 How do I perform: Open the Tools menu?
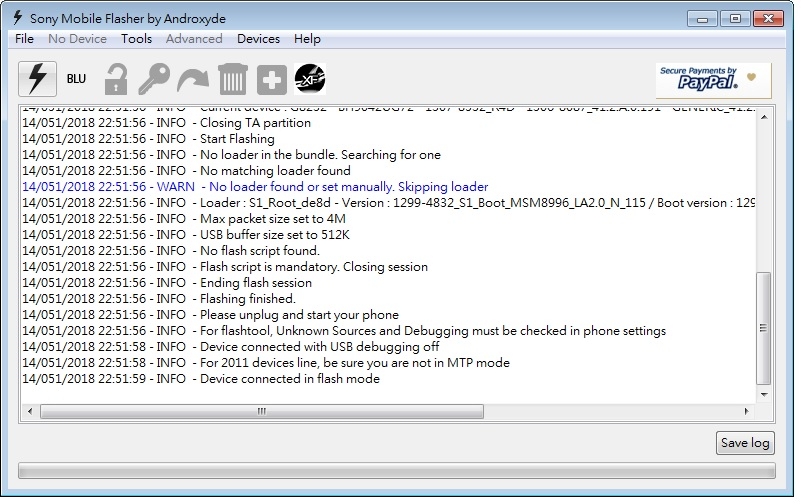click(137, 39)
